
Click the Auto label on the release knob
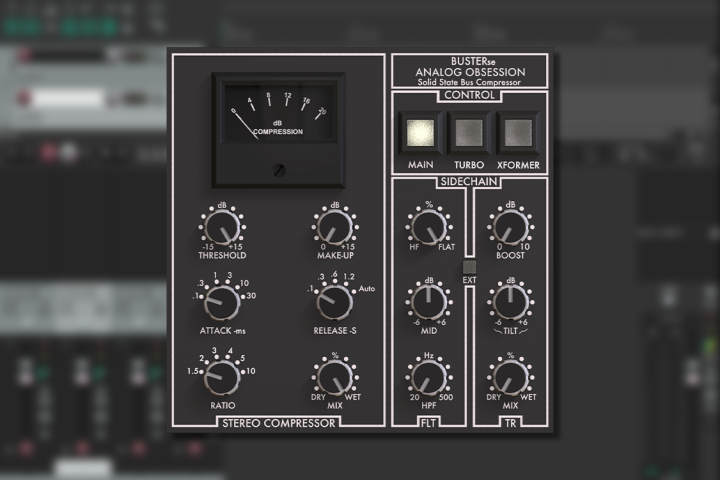point(367,288)
